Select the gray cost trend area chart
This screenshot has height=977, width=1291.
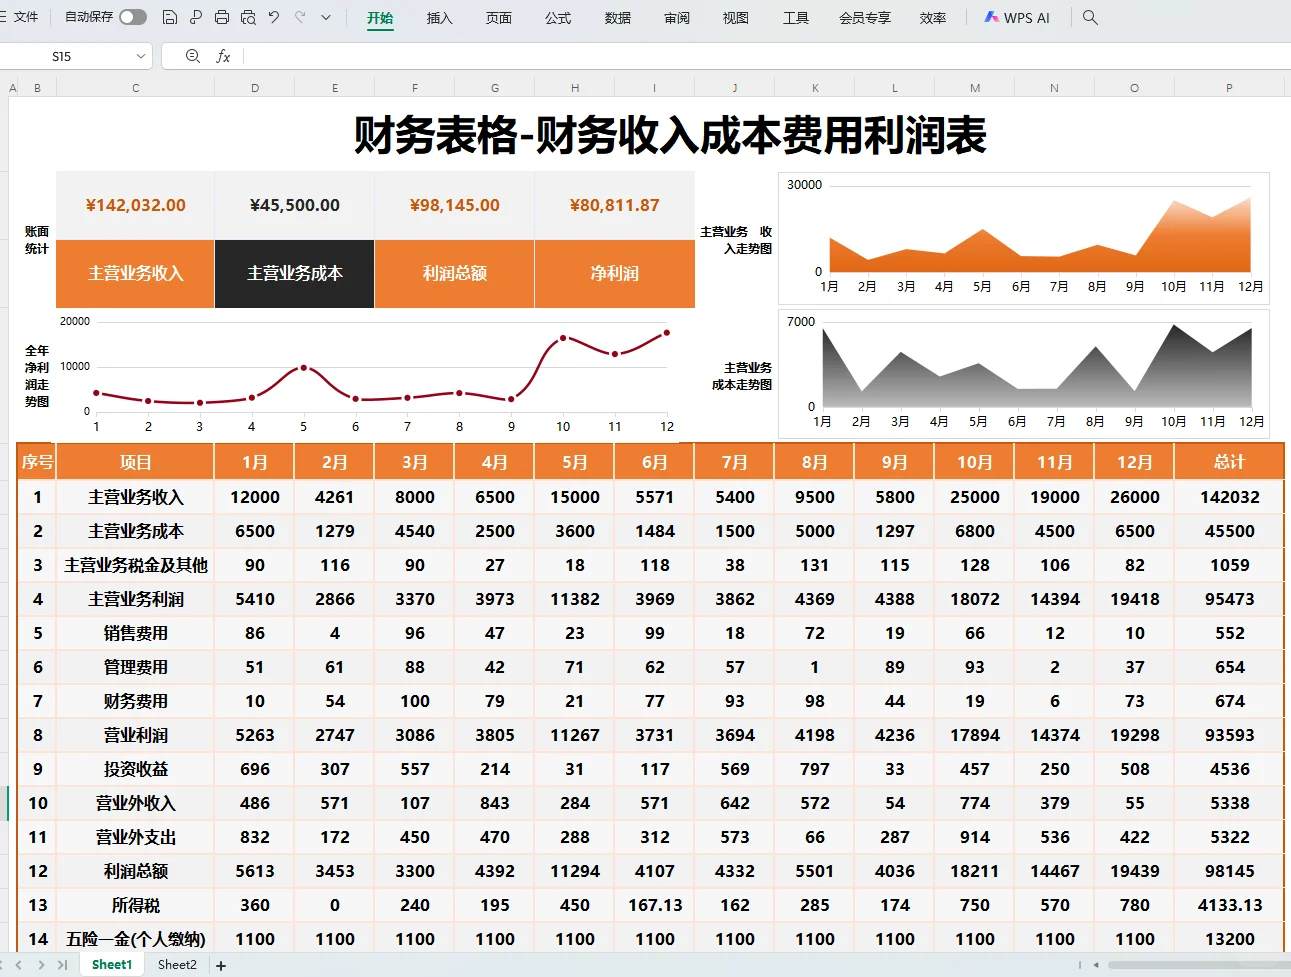pyautogui.click(x=1024, y=373)
